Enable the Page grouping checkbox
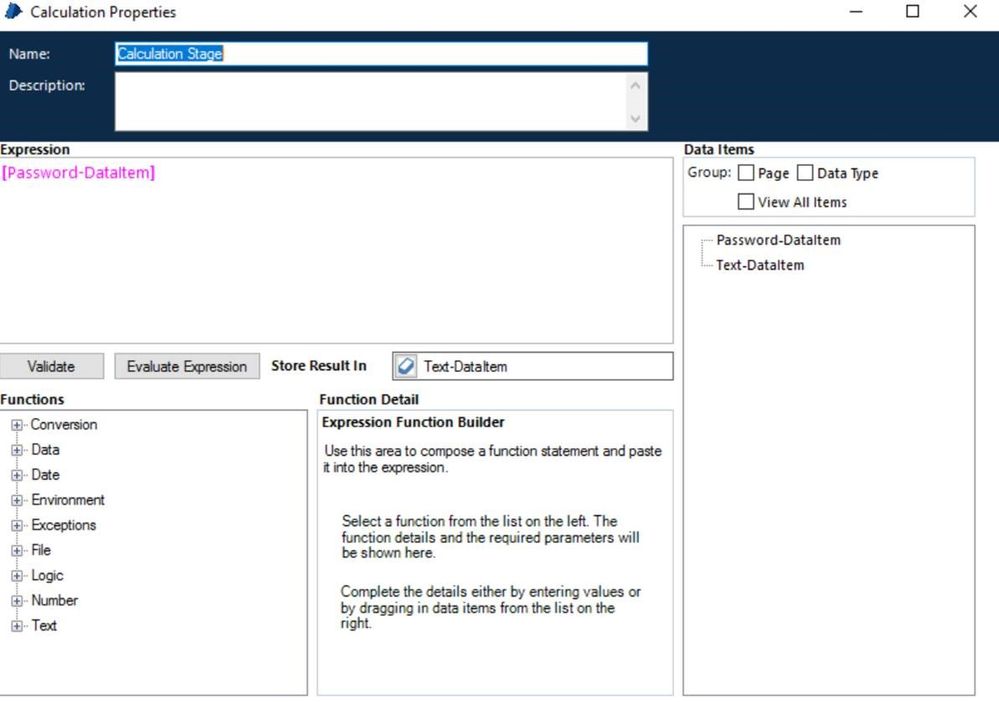999x702 pixels. point(745,173)
